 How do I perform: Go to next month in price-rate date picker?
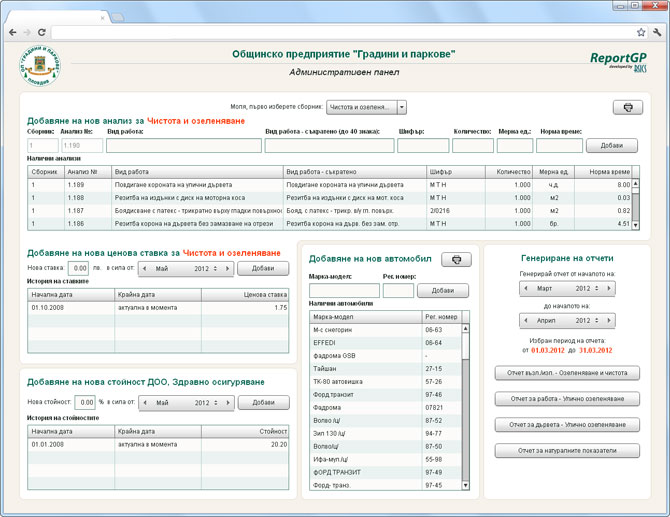(x=227, y=268)
